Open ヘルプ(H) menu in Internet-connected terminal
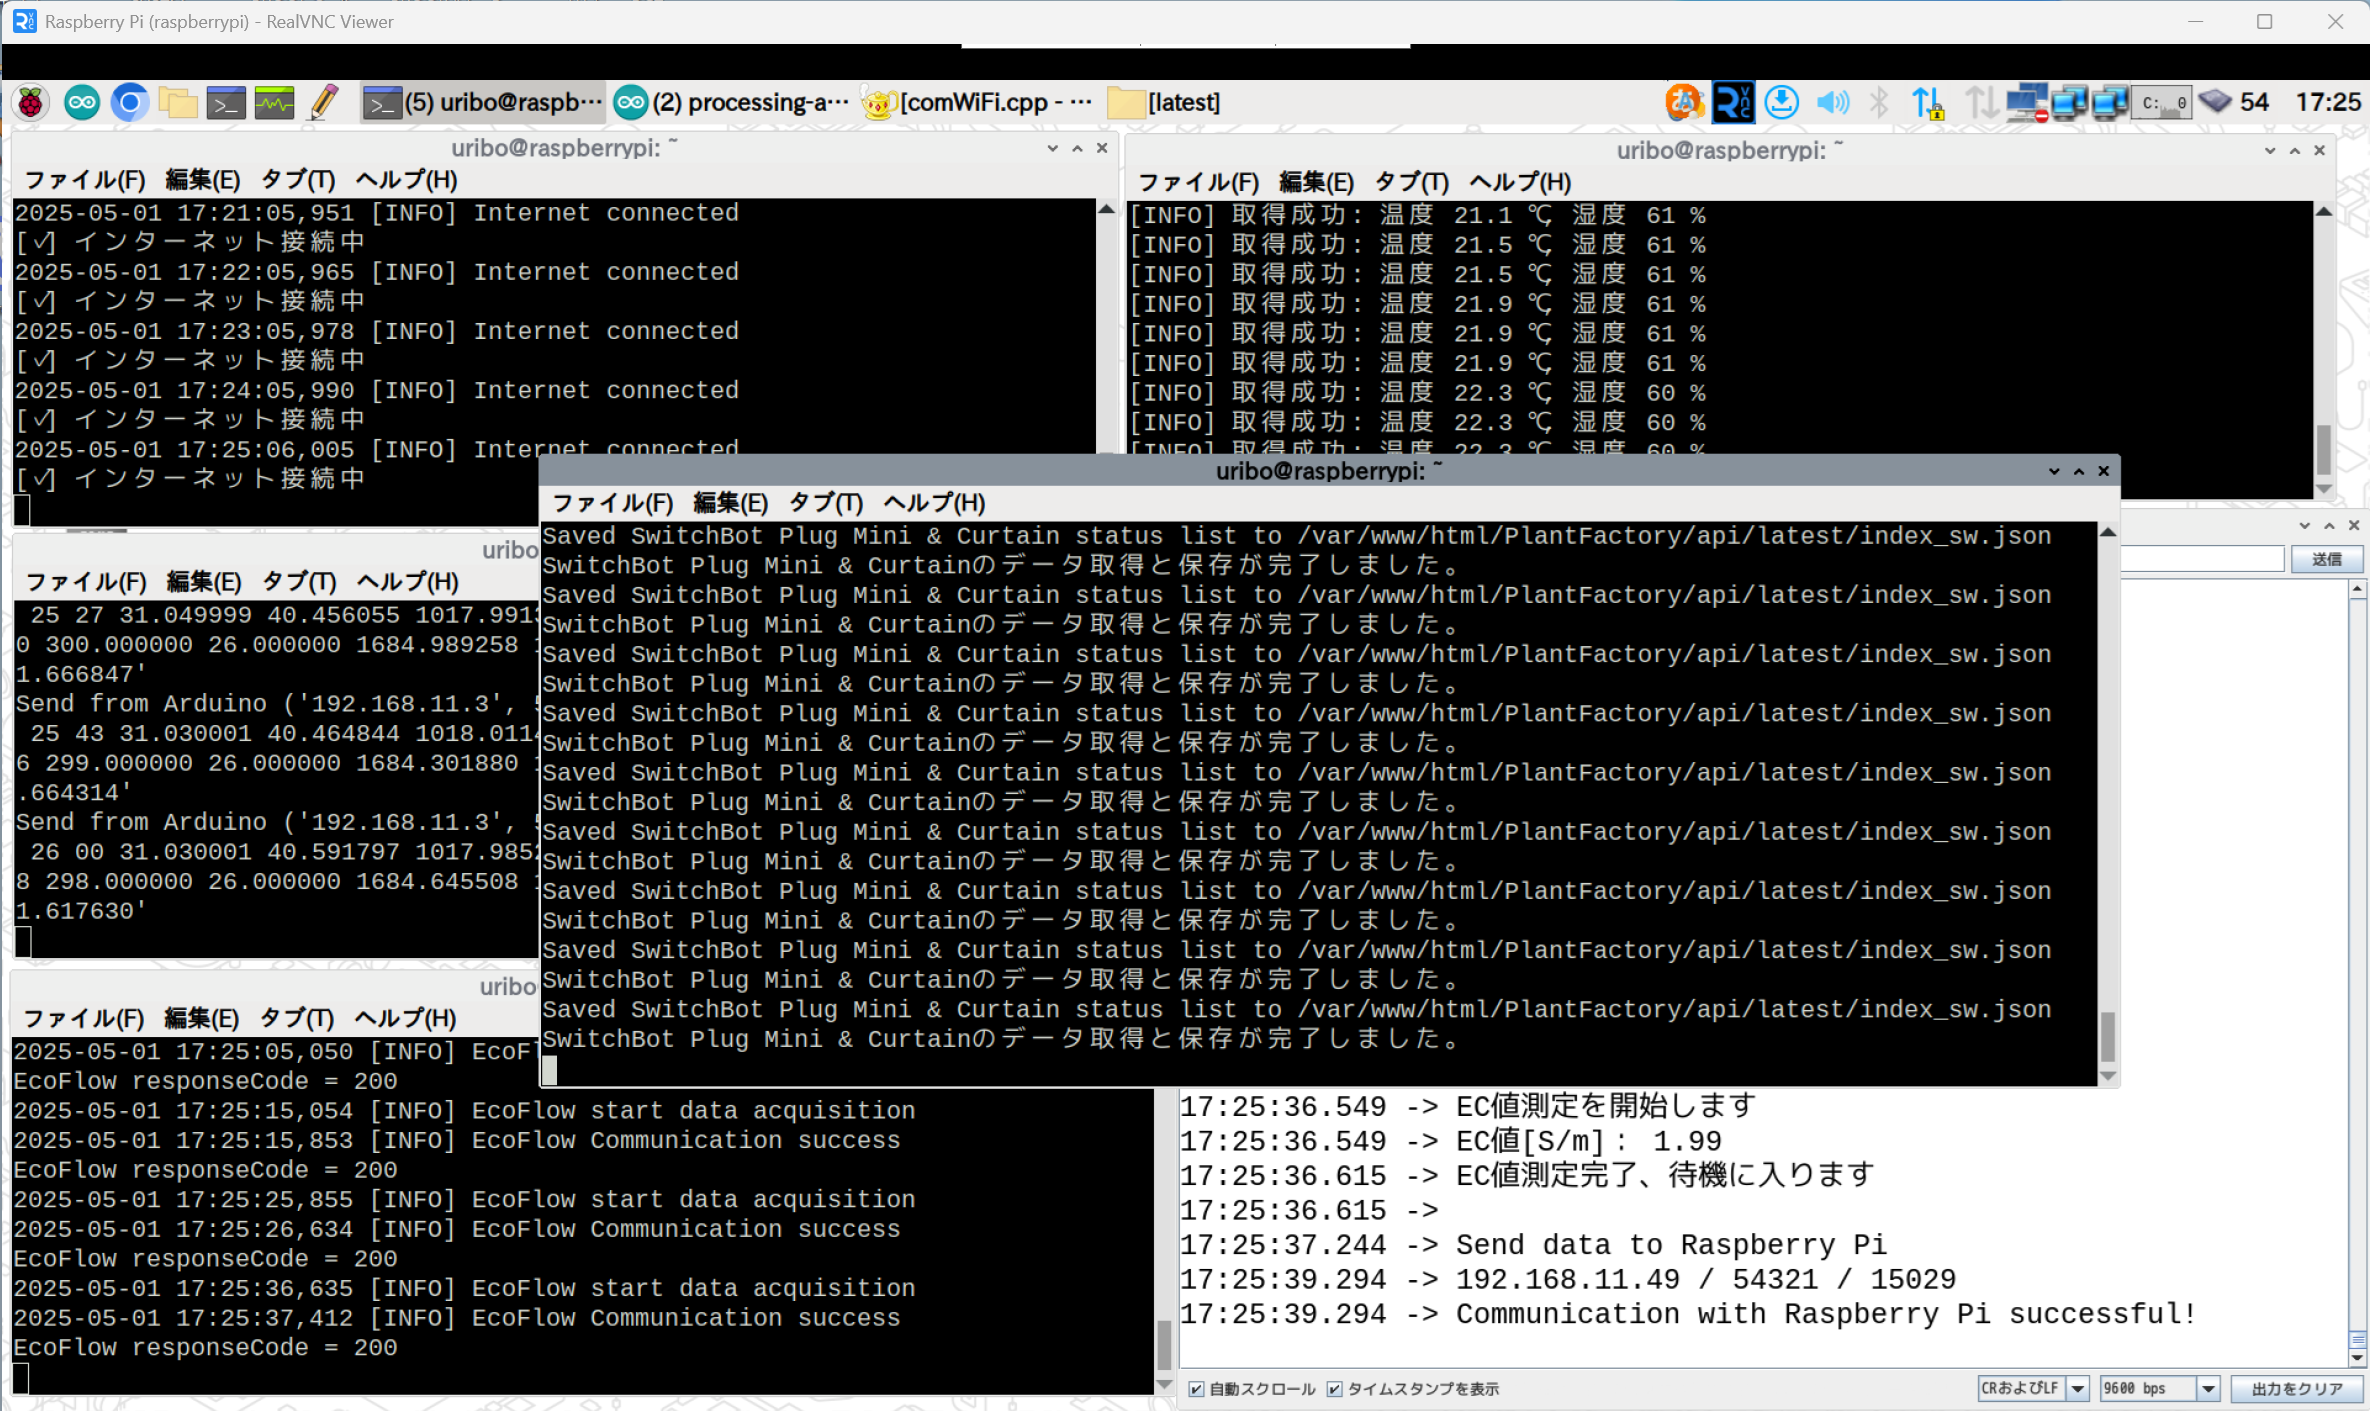Screen dimensions: 2370x1411 (407, 180)
